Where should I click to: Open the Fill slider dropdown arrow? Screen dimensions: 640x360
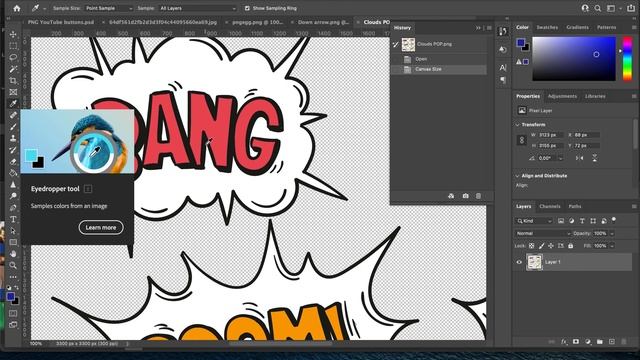point(612,246)
